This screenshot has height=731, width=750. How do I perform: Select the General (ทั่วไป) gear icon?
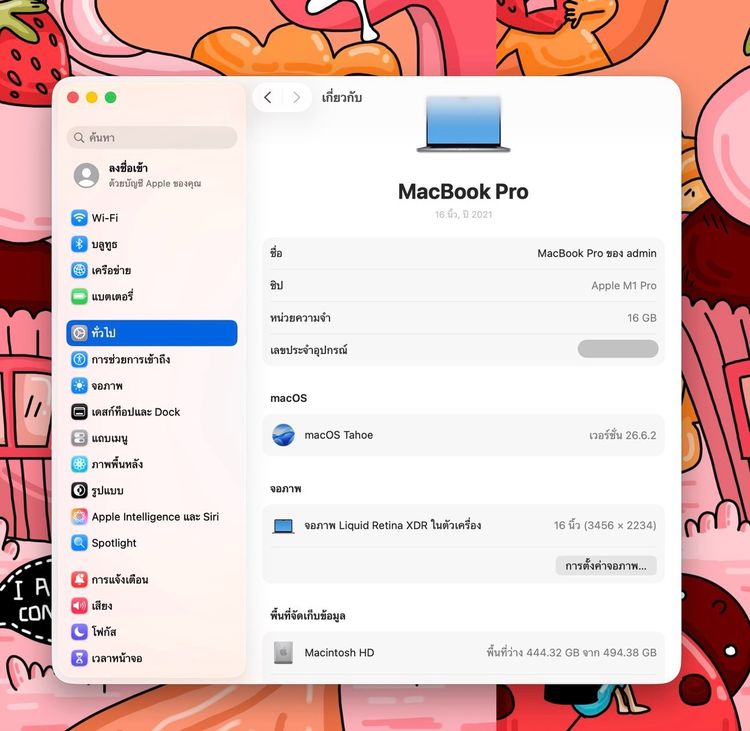click(79, 333)
